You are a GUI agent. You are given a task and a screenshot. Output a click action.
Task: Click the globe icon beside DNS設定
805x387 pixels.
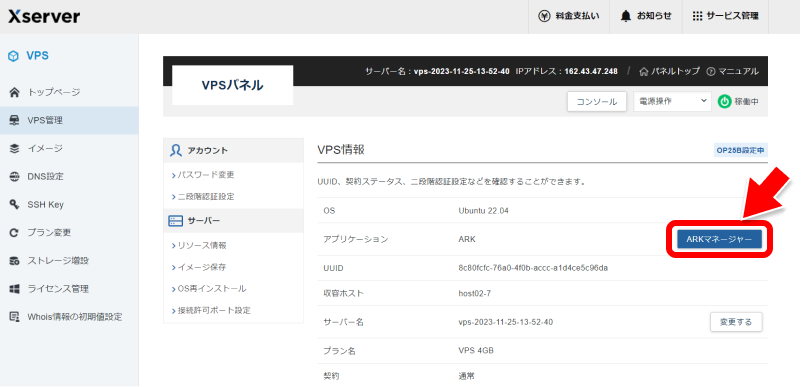click(14, 177)
